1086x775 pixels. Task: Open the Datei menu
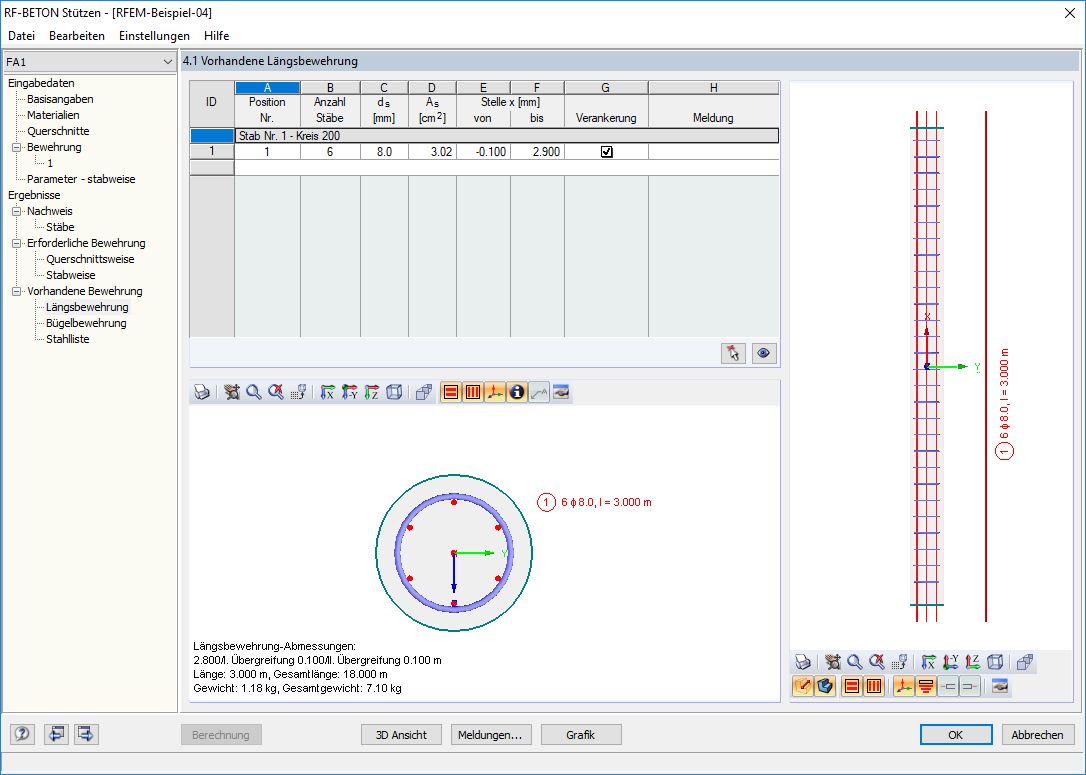21,35
